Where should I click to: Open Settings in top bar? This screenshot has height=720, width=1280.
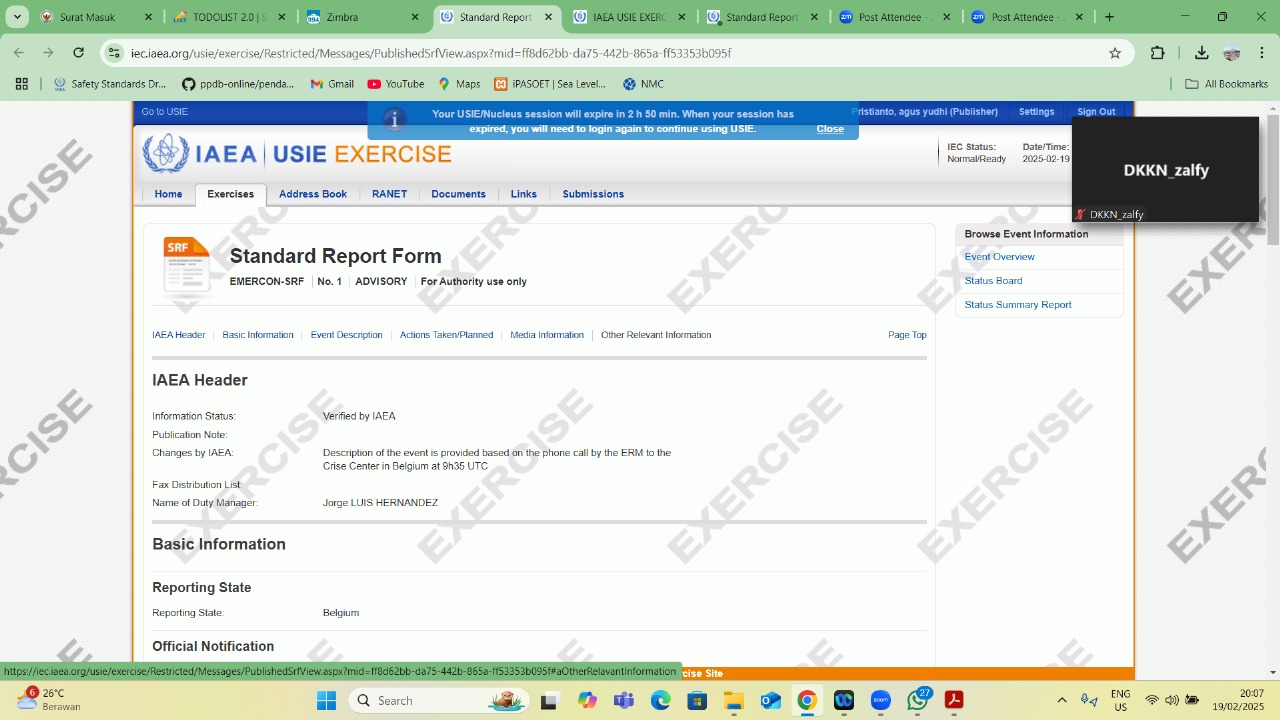(1036, 112)
